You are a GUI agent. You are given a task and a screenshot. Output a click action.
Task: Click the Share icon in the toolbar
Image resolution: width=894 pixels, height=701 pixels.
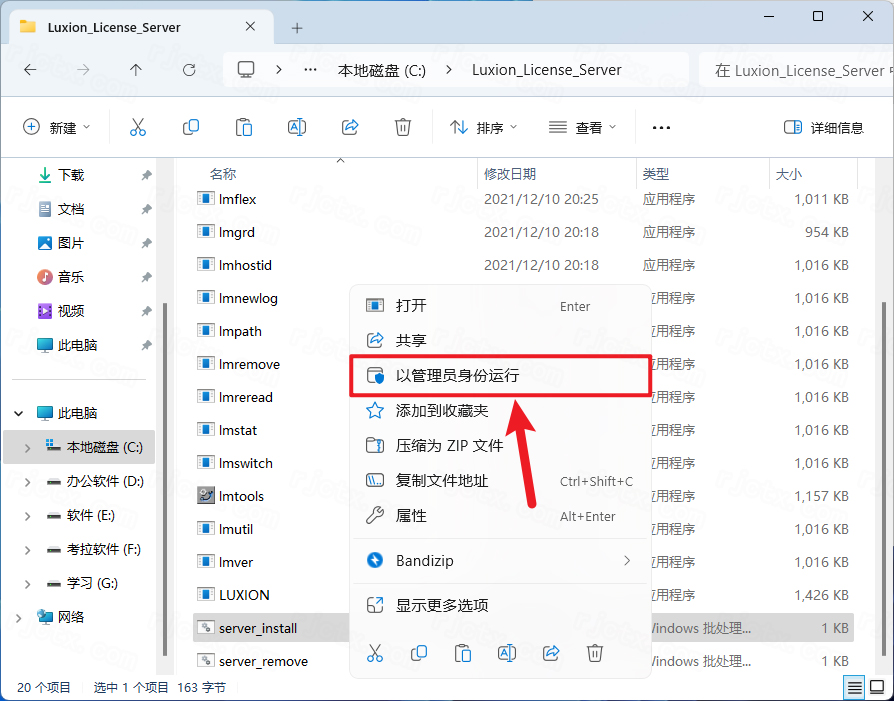350,127
